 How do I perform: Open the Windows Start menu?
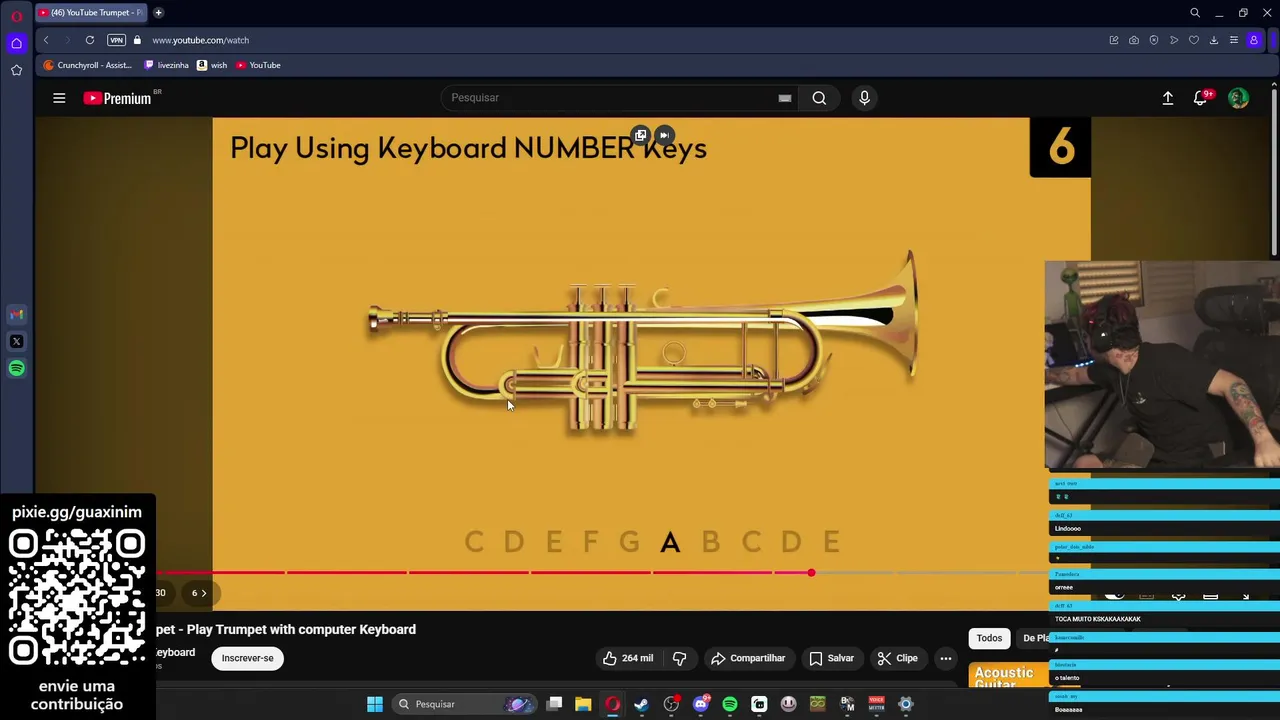375,704
